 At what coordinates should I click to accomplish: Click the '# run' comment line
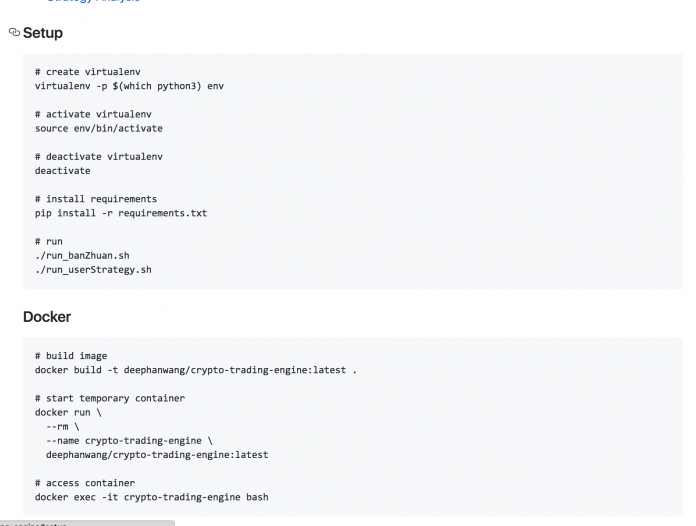point(49,241)
